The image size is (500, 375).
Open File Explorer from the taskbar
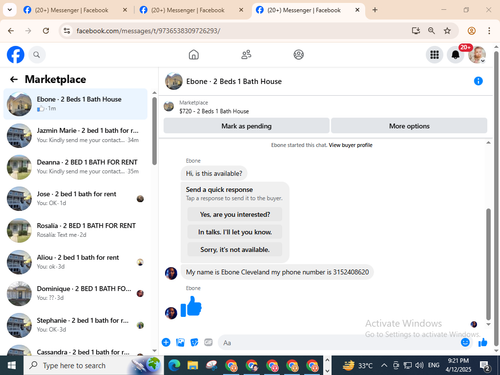[193, 366]
